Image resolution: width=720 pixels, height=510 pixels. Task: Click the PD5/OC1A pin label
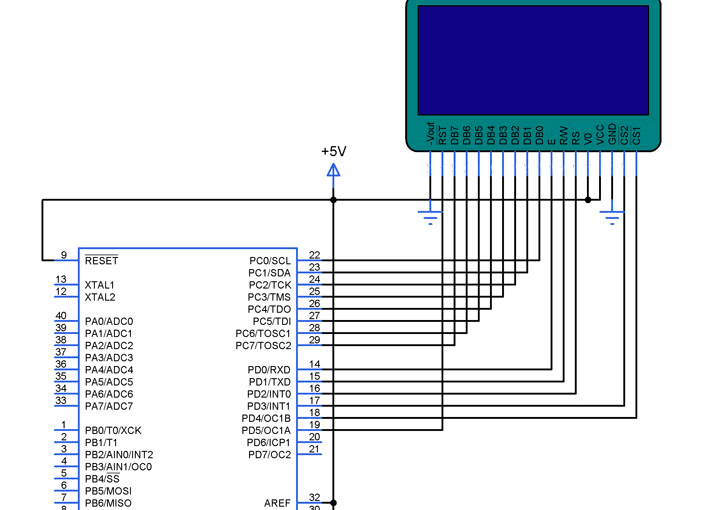point(266,431)
